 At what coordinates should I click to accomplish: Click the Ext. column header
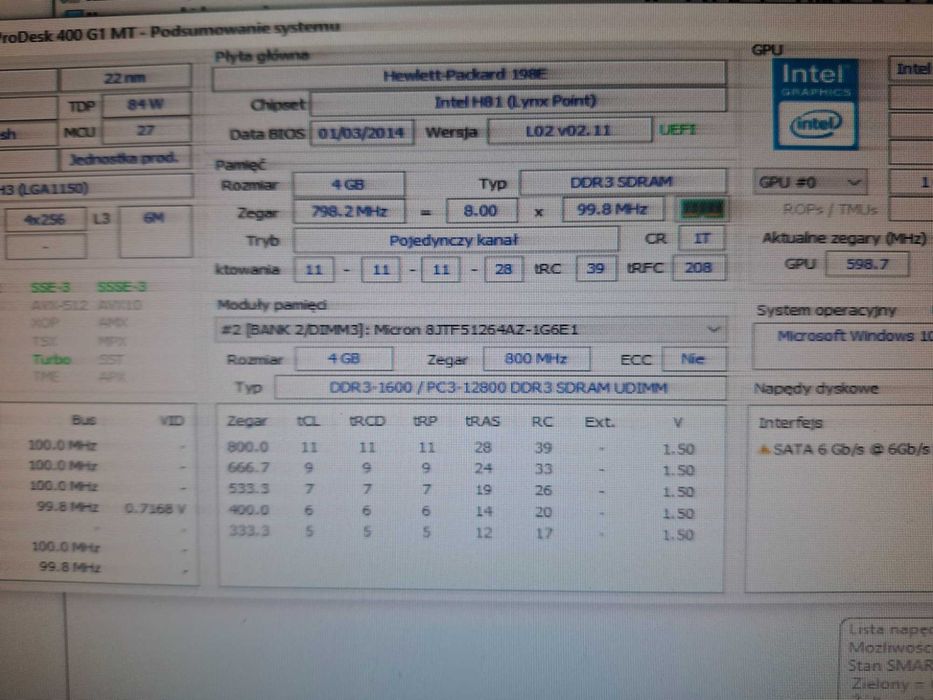point(599,422)
